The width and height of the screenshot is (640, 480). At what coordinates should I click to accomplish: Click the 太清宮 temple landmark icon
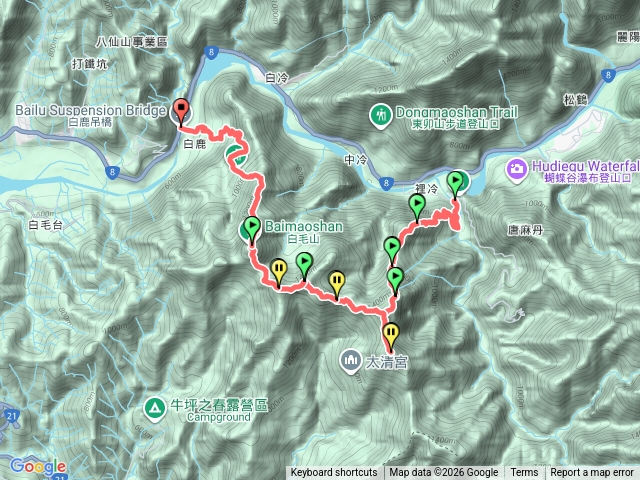350,361
